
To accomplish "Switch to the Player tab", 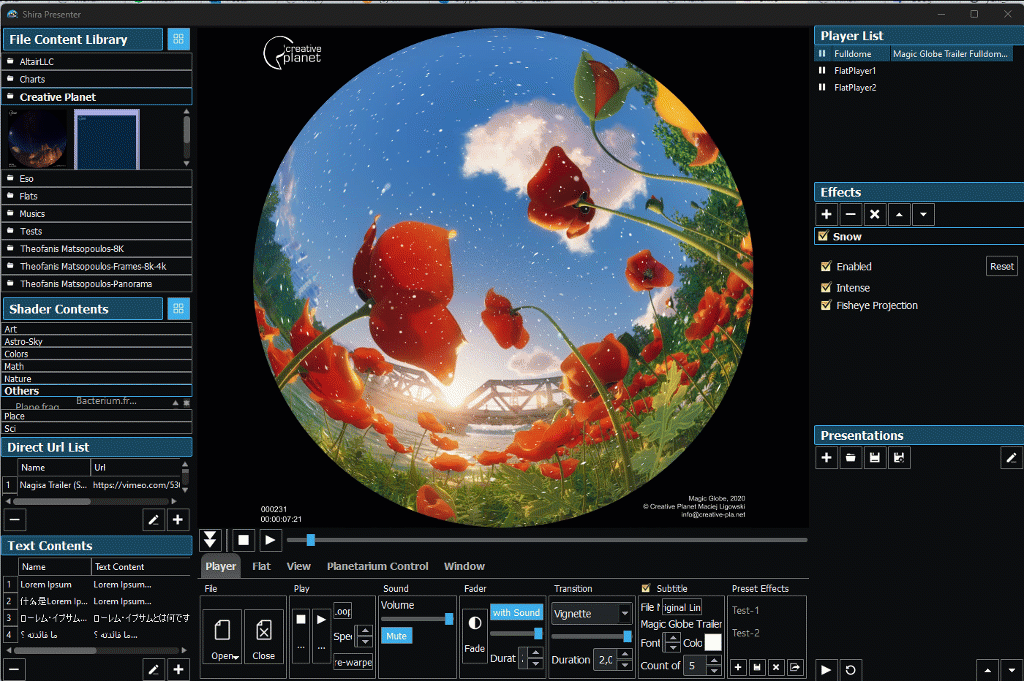I will [x=221, y=566].
